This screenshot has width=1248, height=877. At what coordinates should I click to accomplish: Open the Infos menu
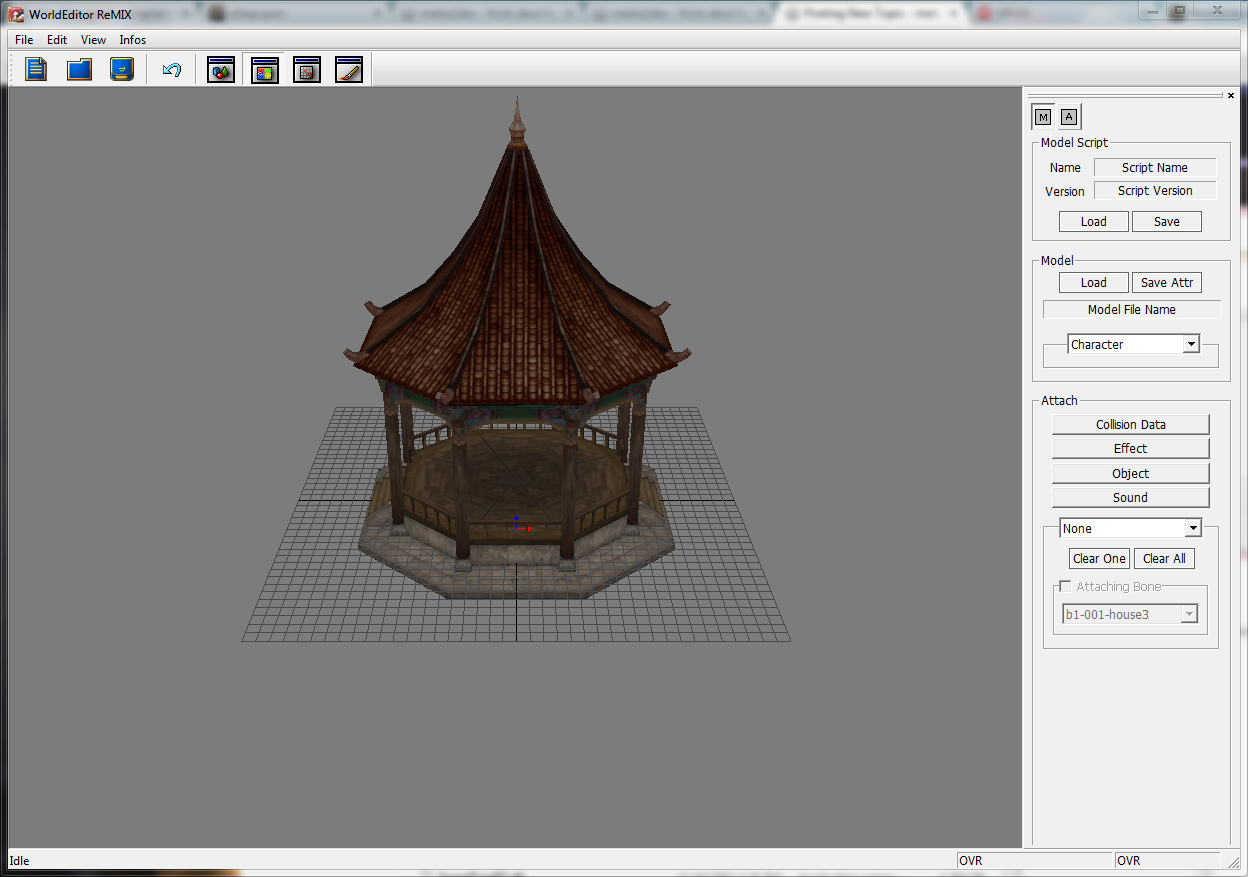[132, 39]
